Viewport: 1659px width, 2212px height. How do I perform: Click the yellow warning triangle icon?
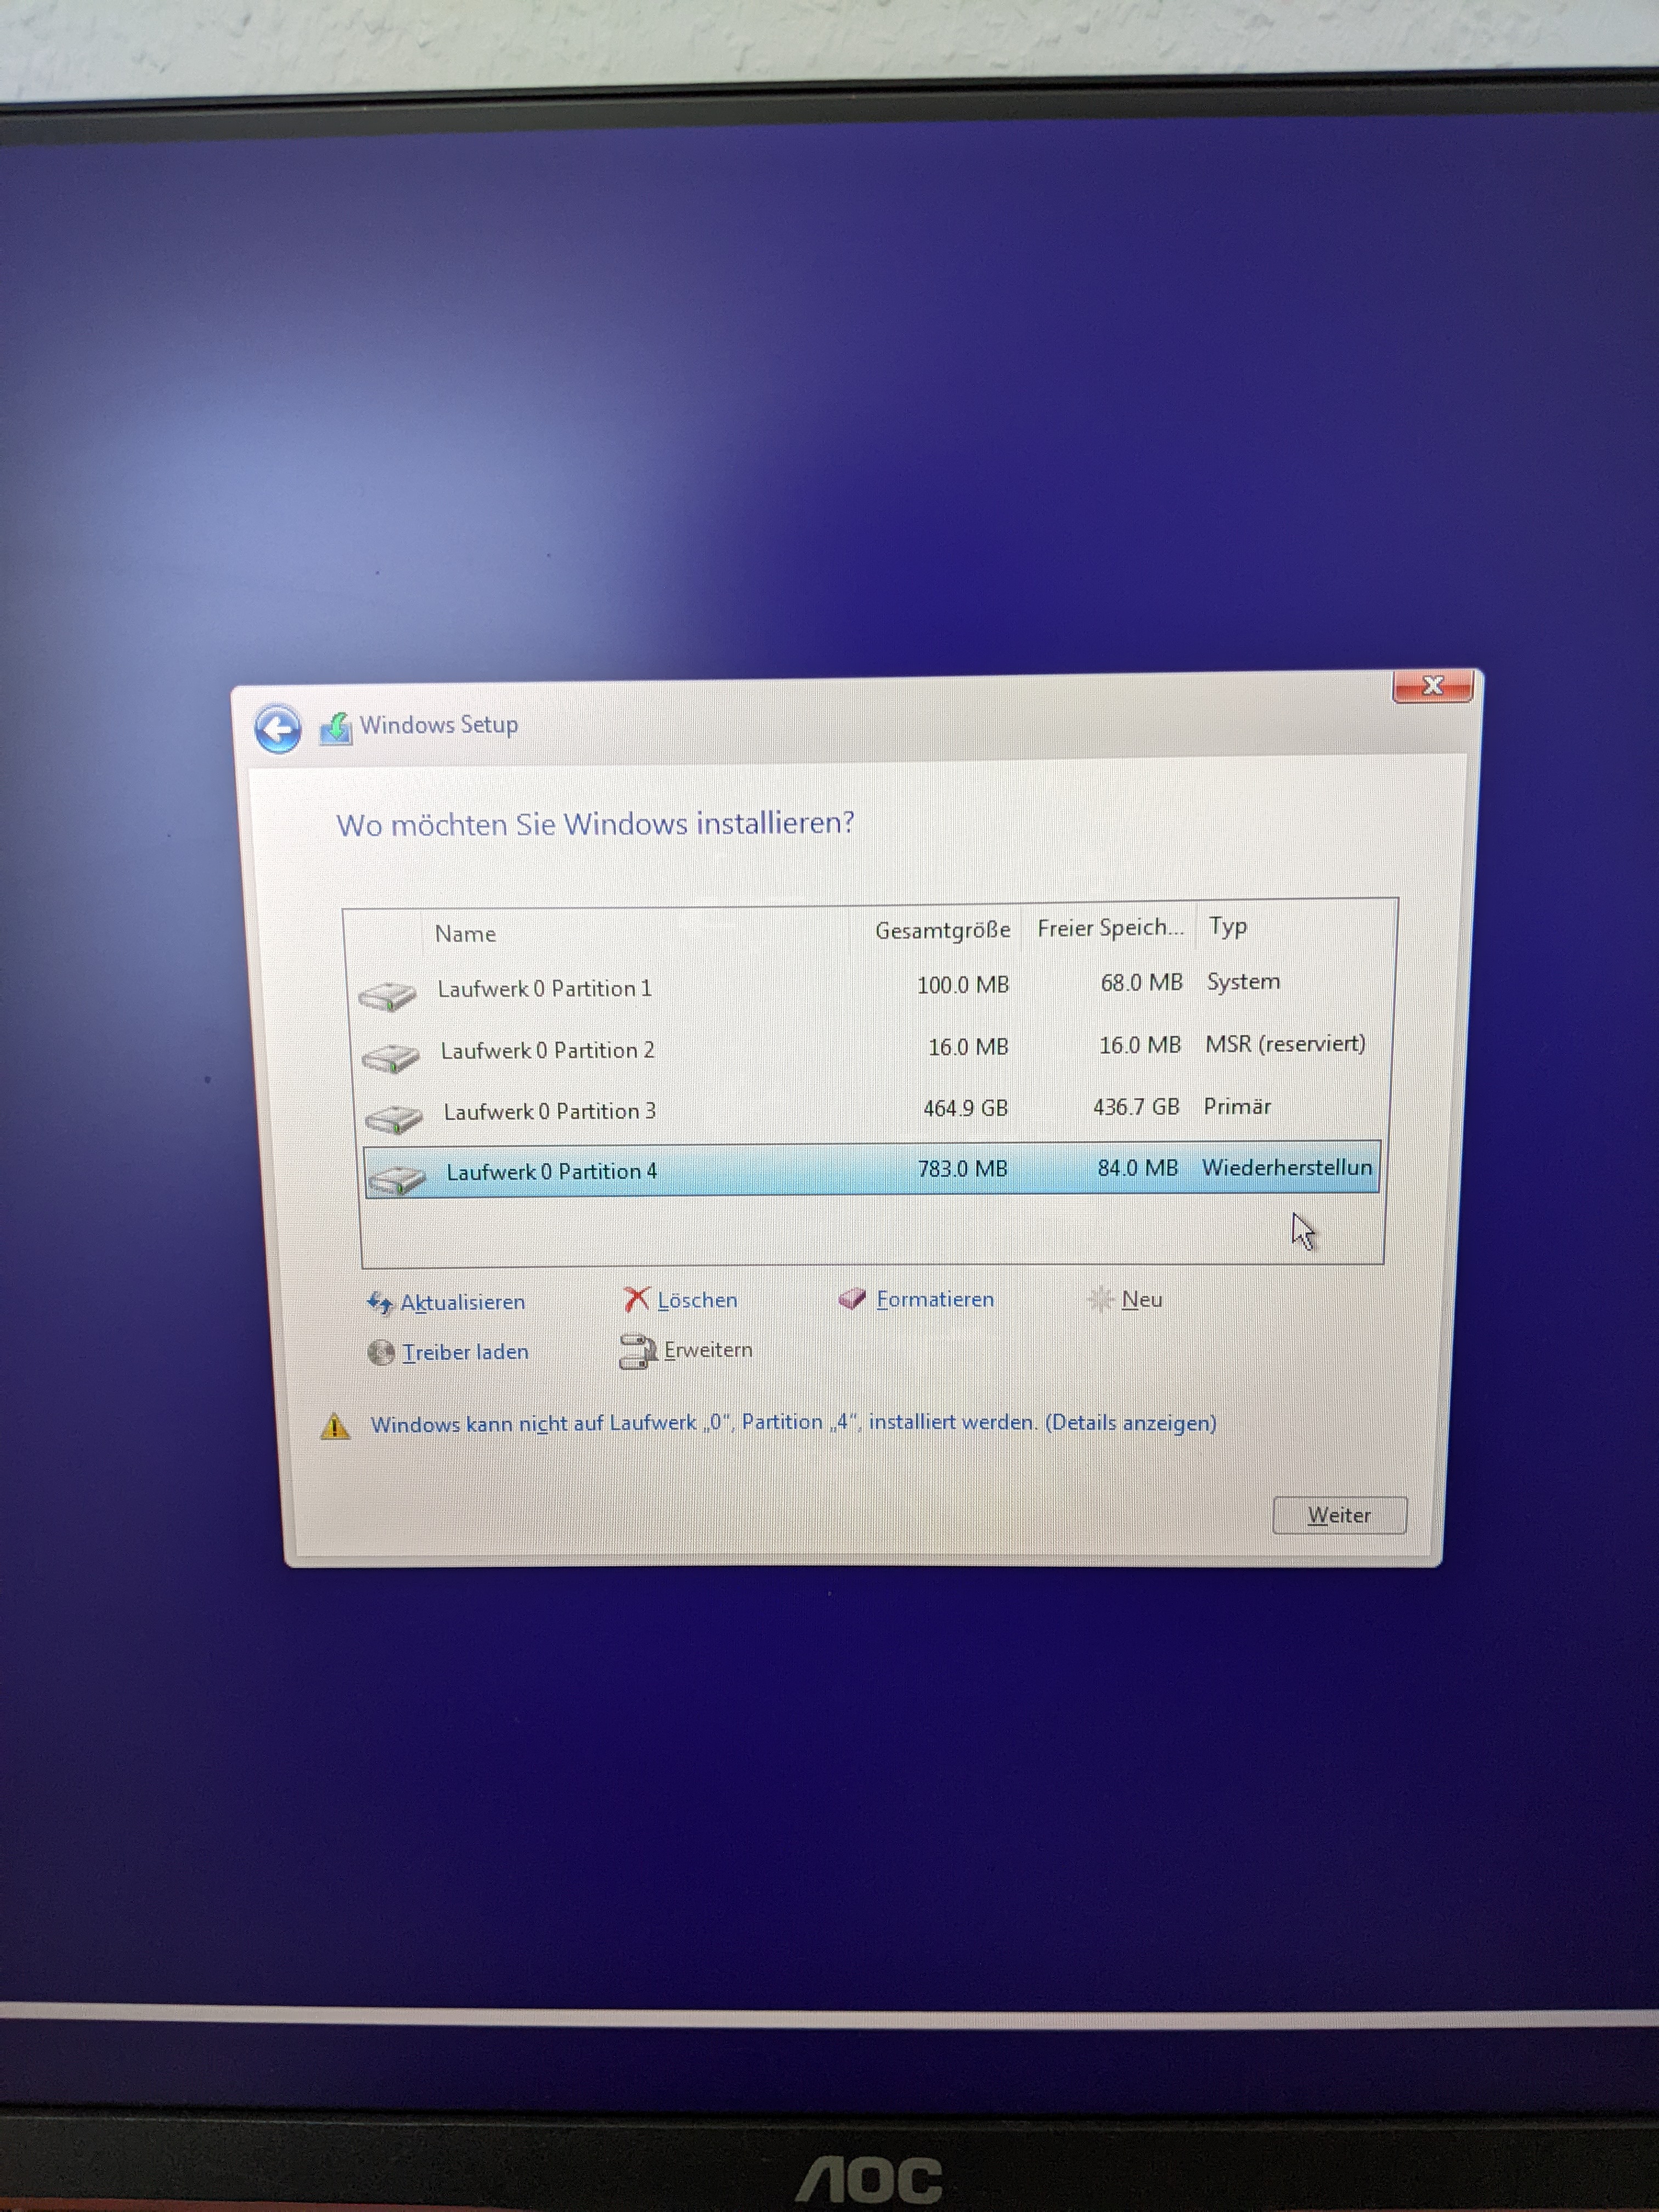(x=335, y=1426)
